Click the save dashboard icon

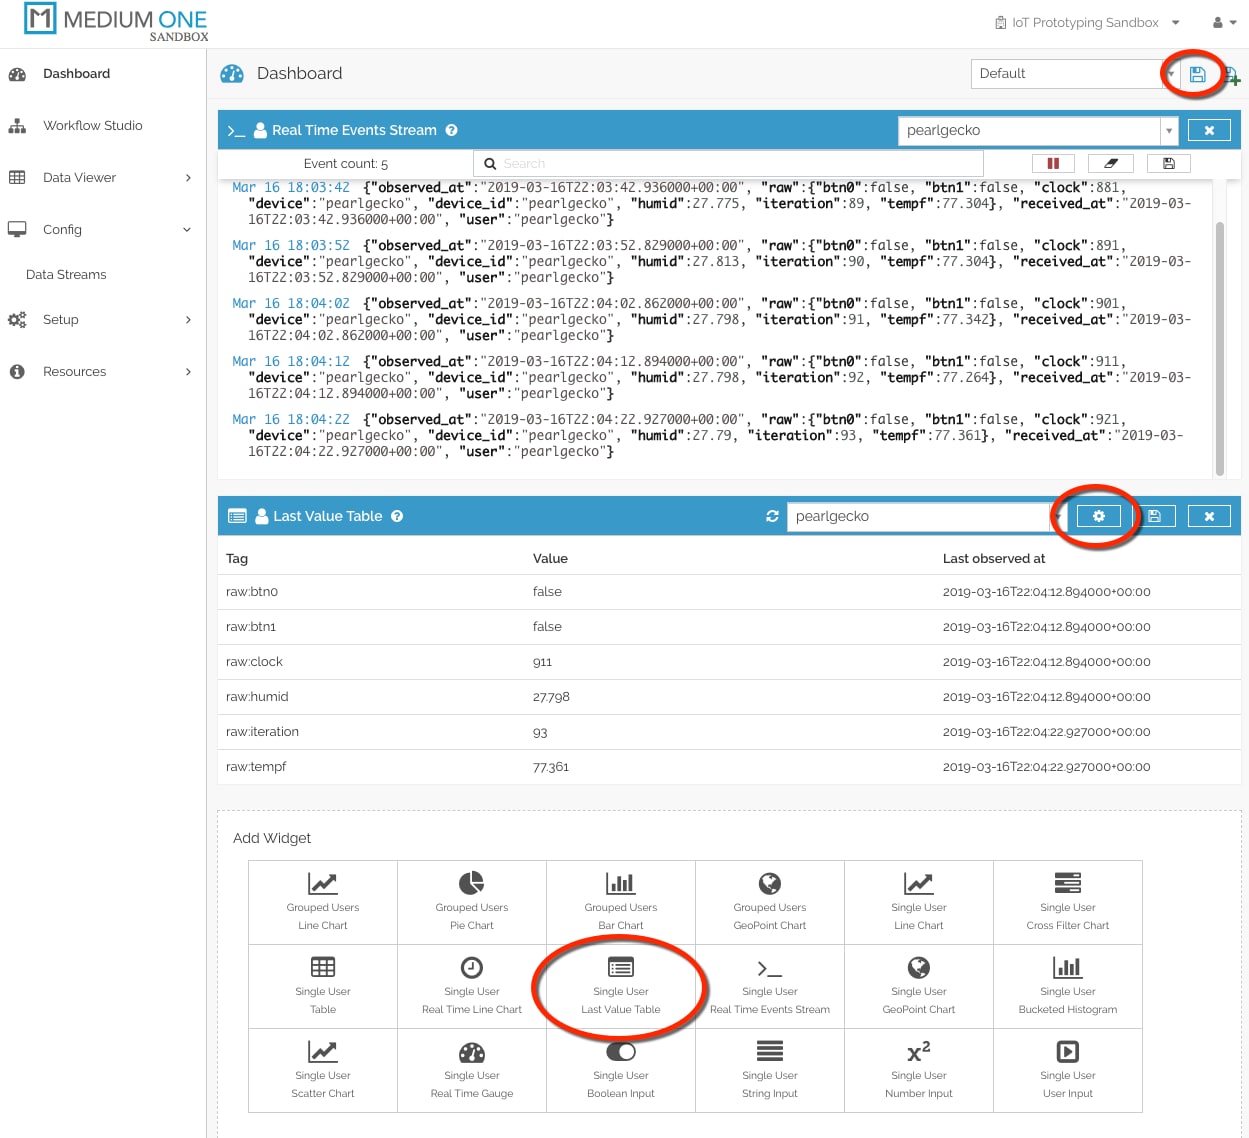[1197, 74]
